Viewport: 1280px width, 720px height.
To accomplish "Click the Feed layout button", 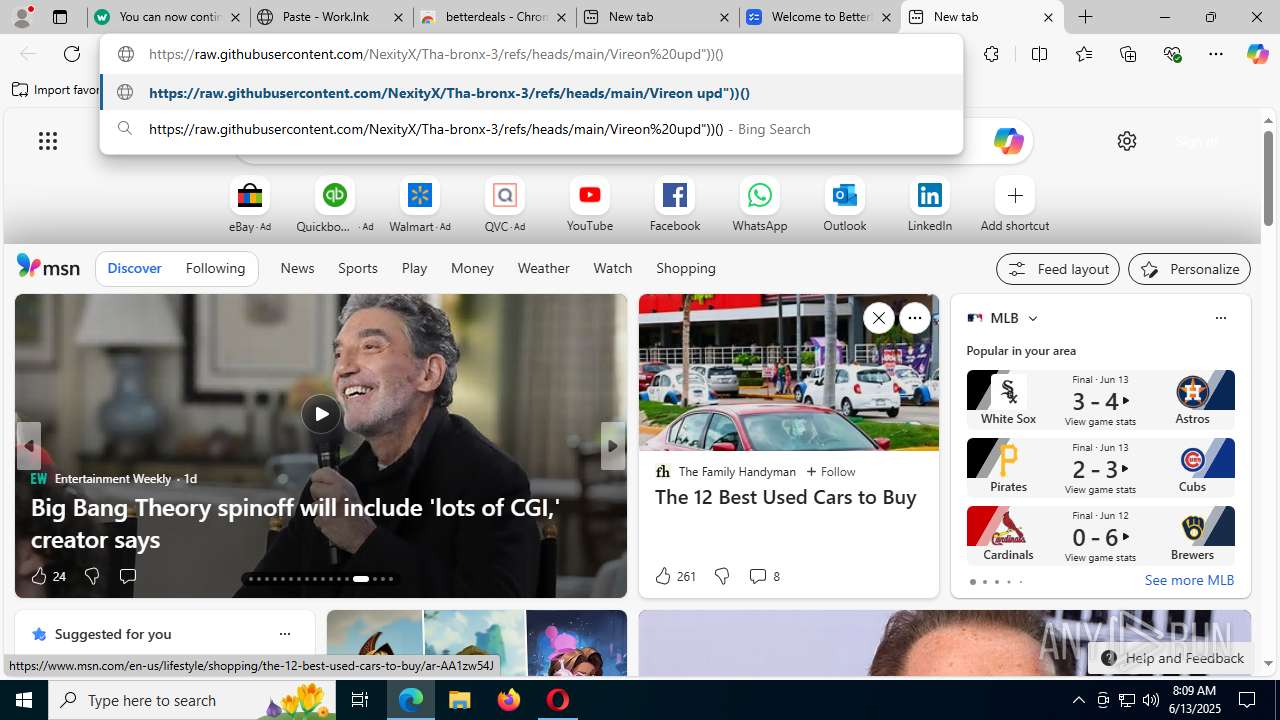I will pyautogui.click(x=1057, y=269).
